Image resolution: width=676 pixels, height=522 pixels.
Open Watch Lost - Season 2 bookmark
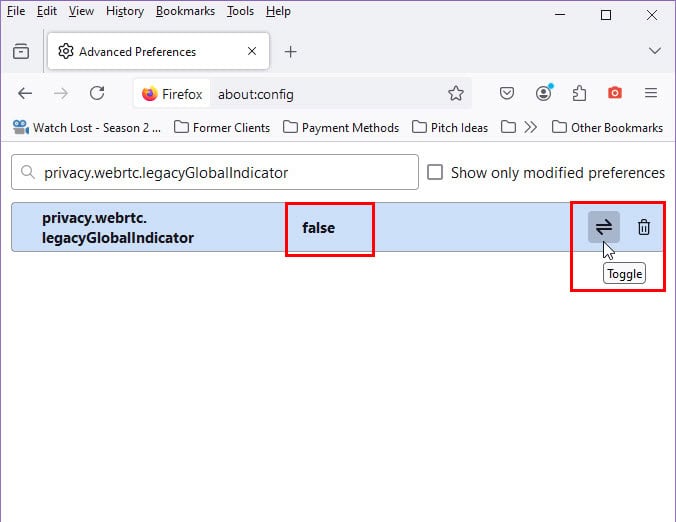(x=87, y=128)
